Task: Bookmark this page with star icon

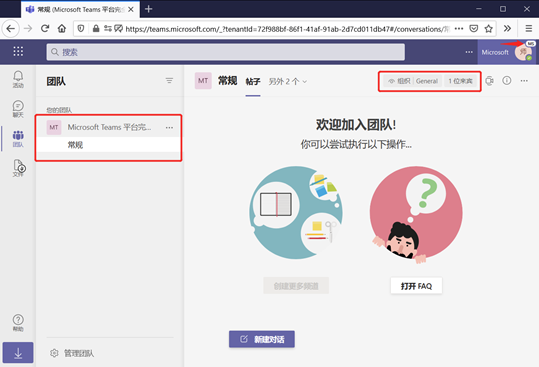Action: 488,29
